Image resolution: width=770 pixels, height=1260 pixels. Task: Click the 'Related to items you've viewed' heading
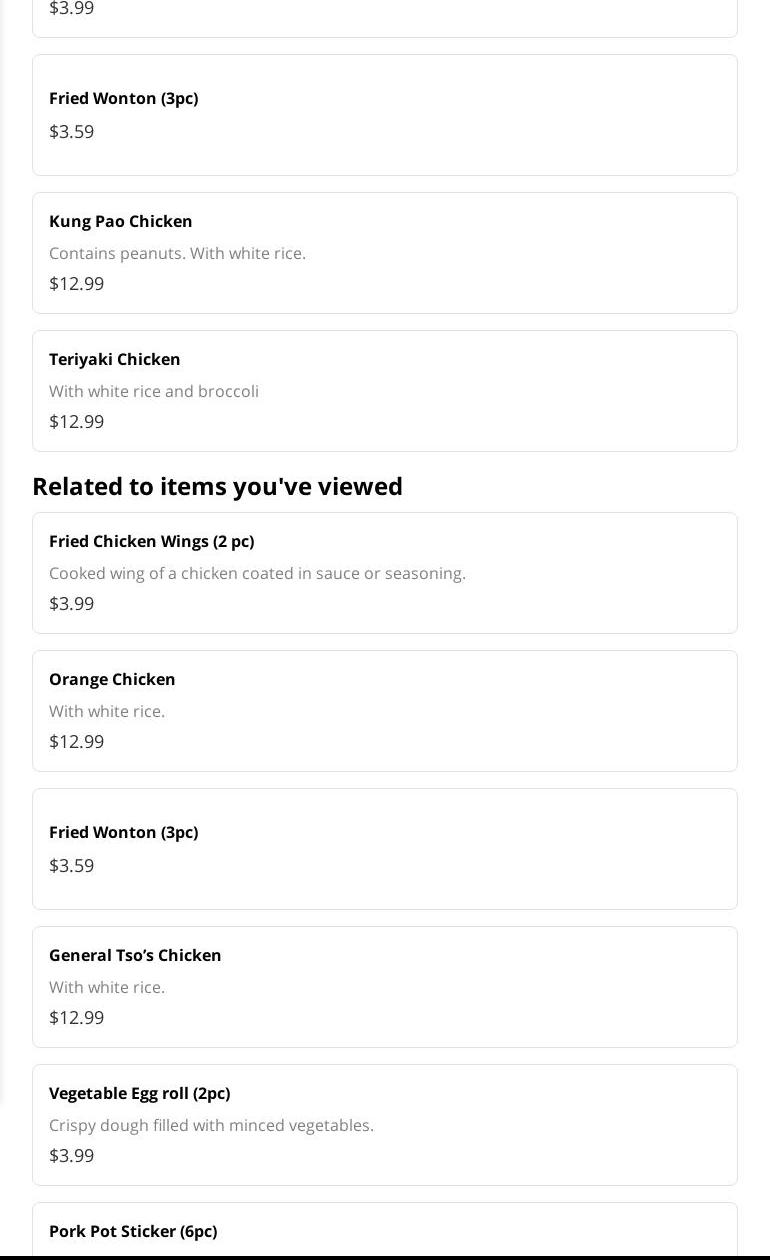[x=217, y=486]
